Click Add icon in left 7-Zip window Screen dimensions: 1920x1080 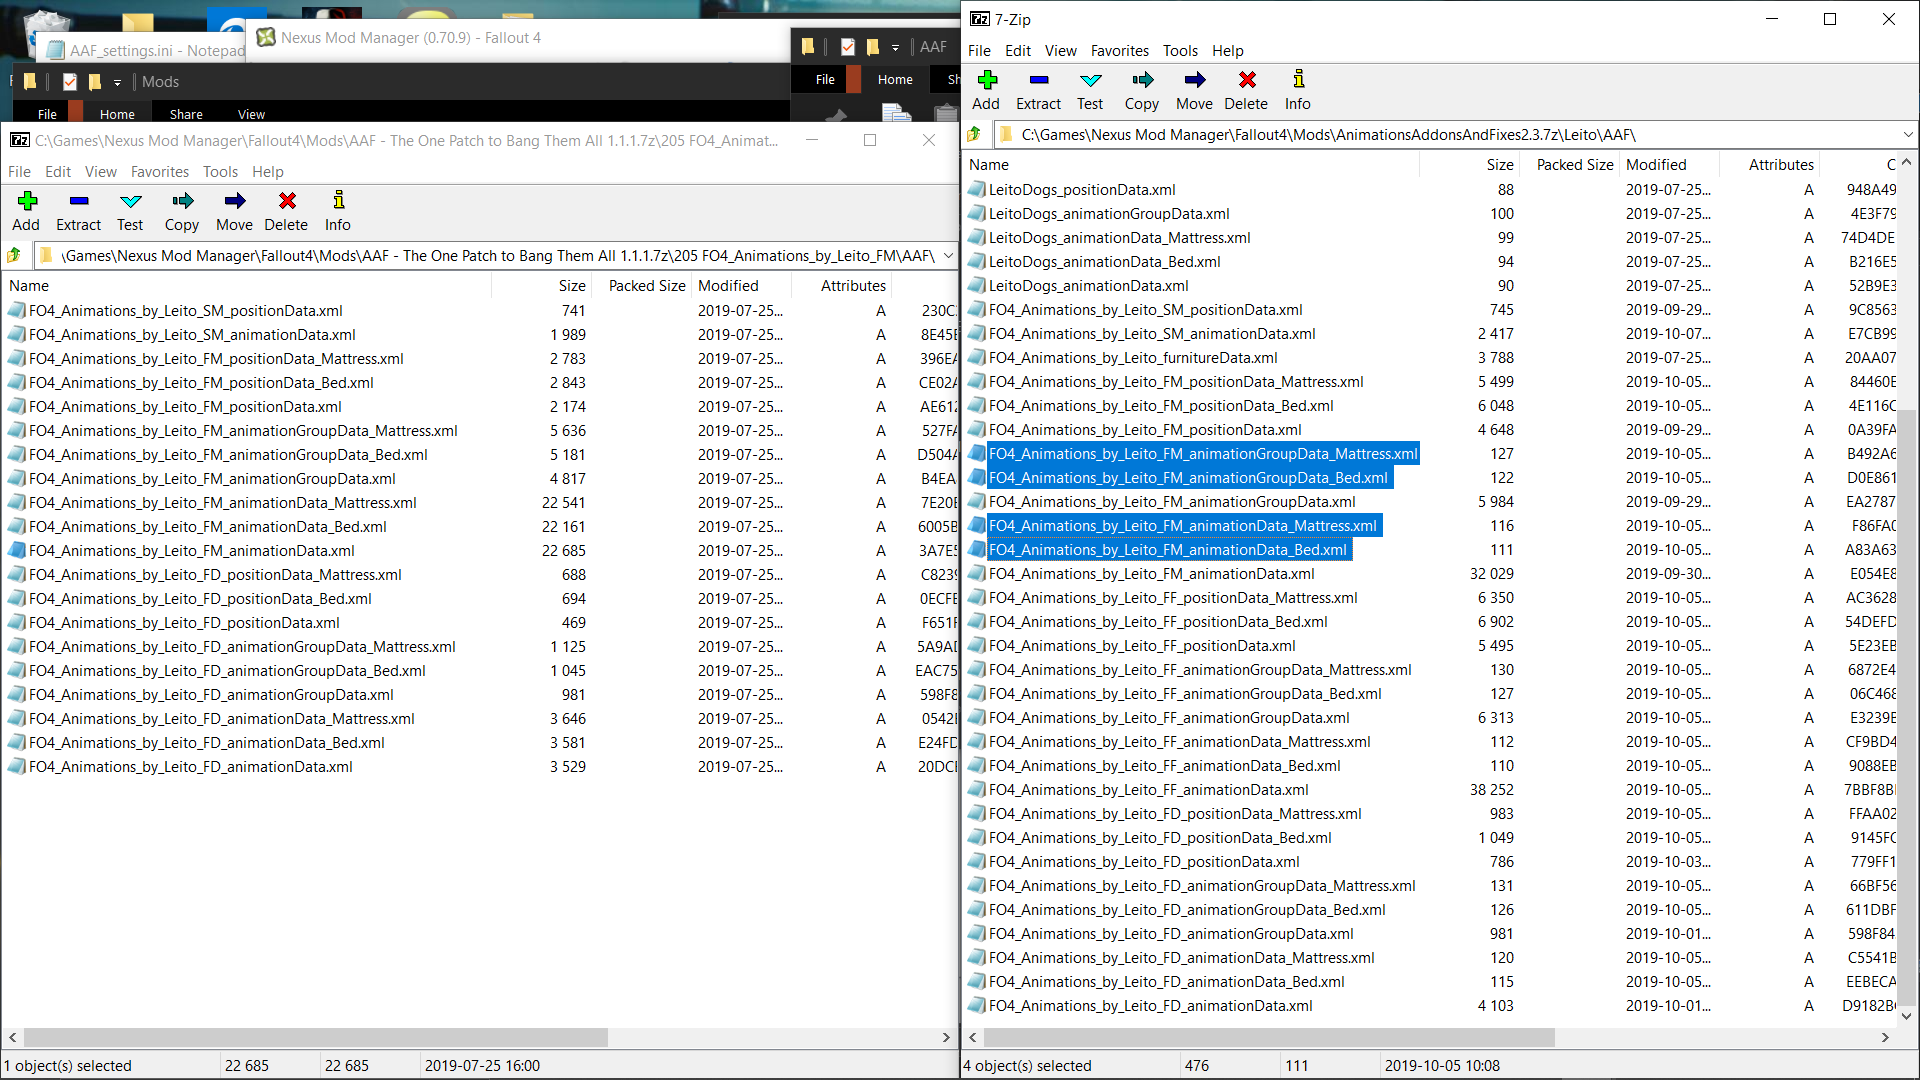pos(27,201)
